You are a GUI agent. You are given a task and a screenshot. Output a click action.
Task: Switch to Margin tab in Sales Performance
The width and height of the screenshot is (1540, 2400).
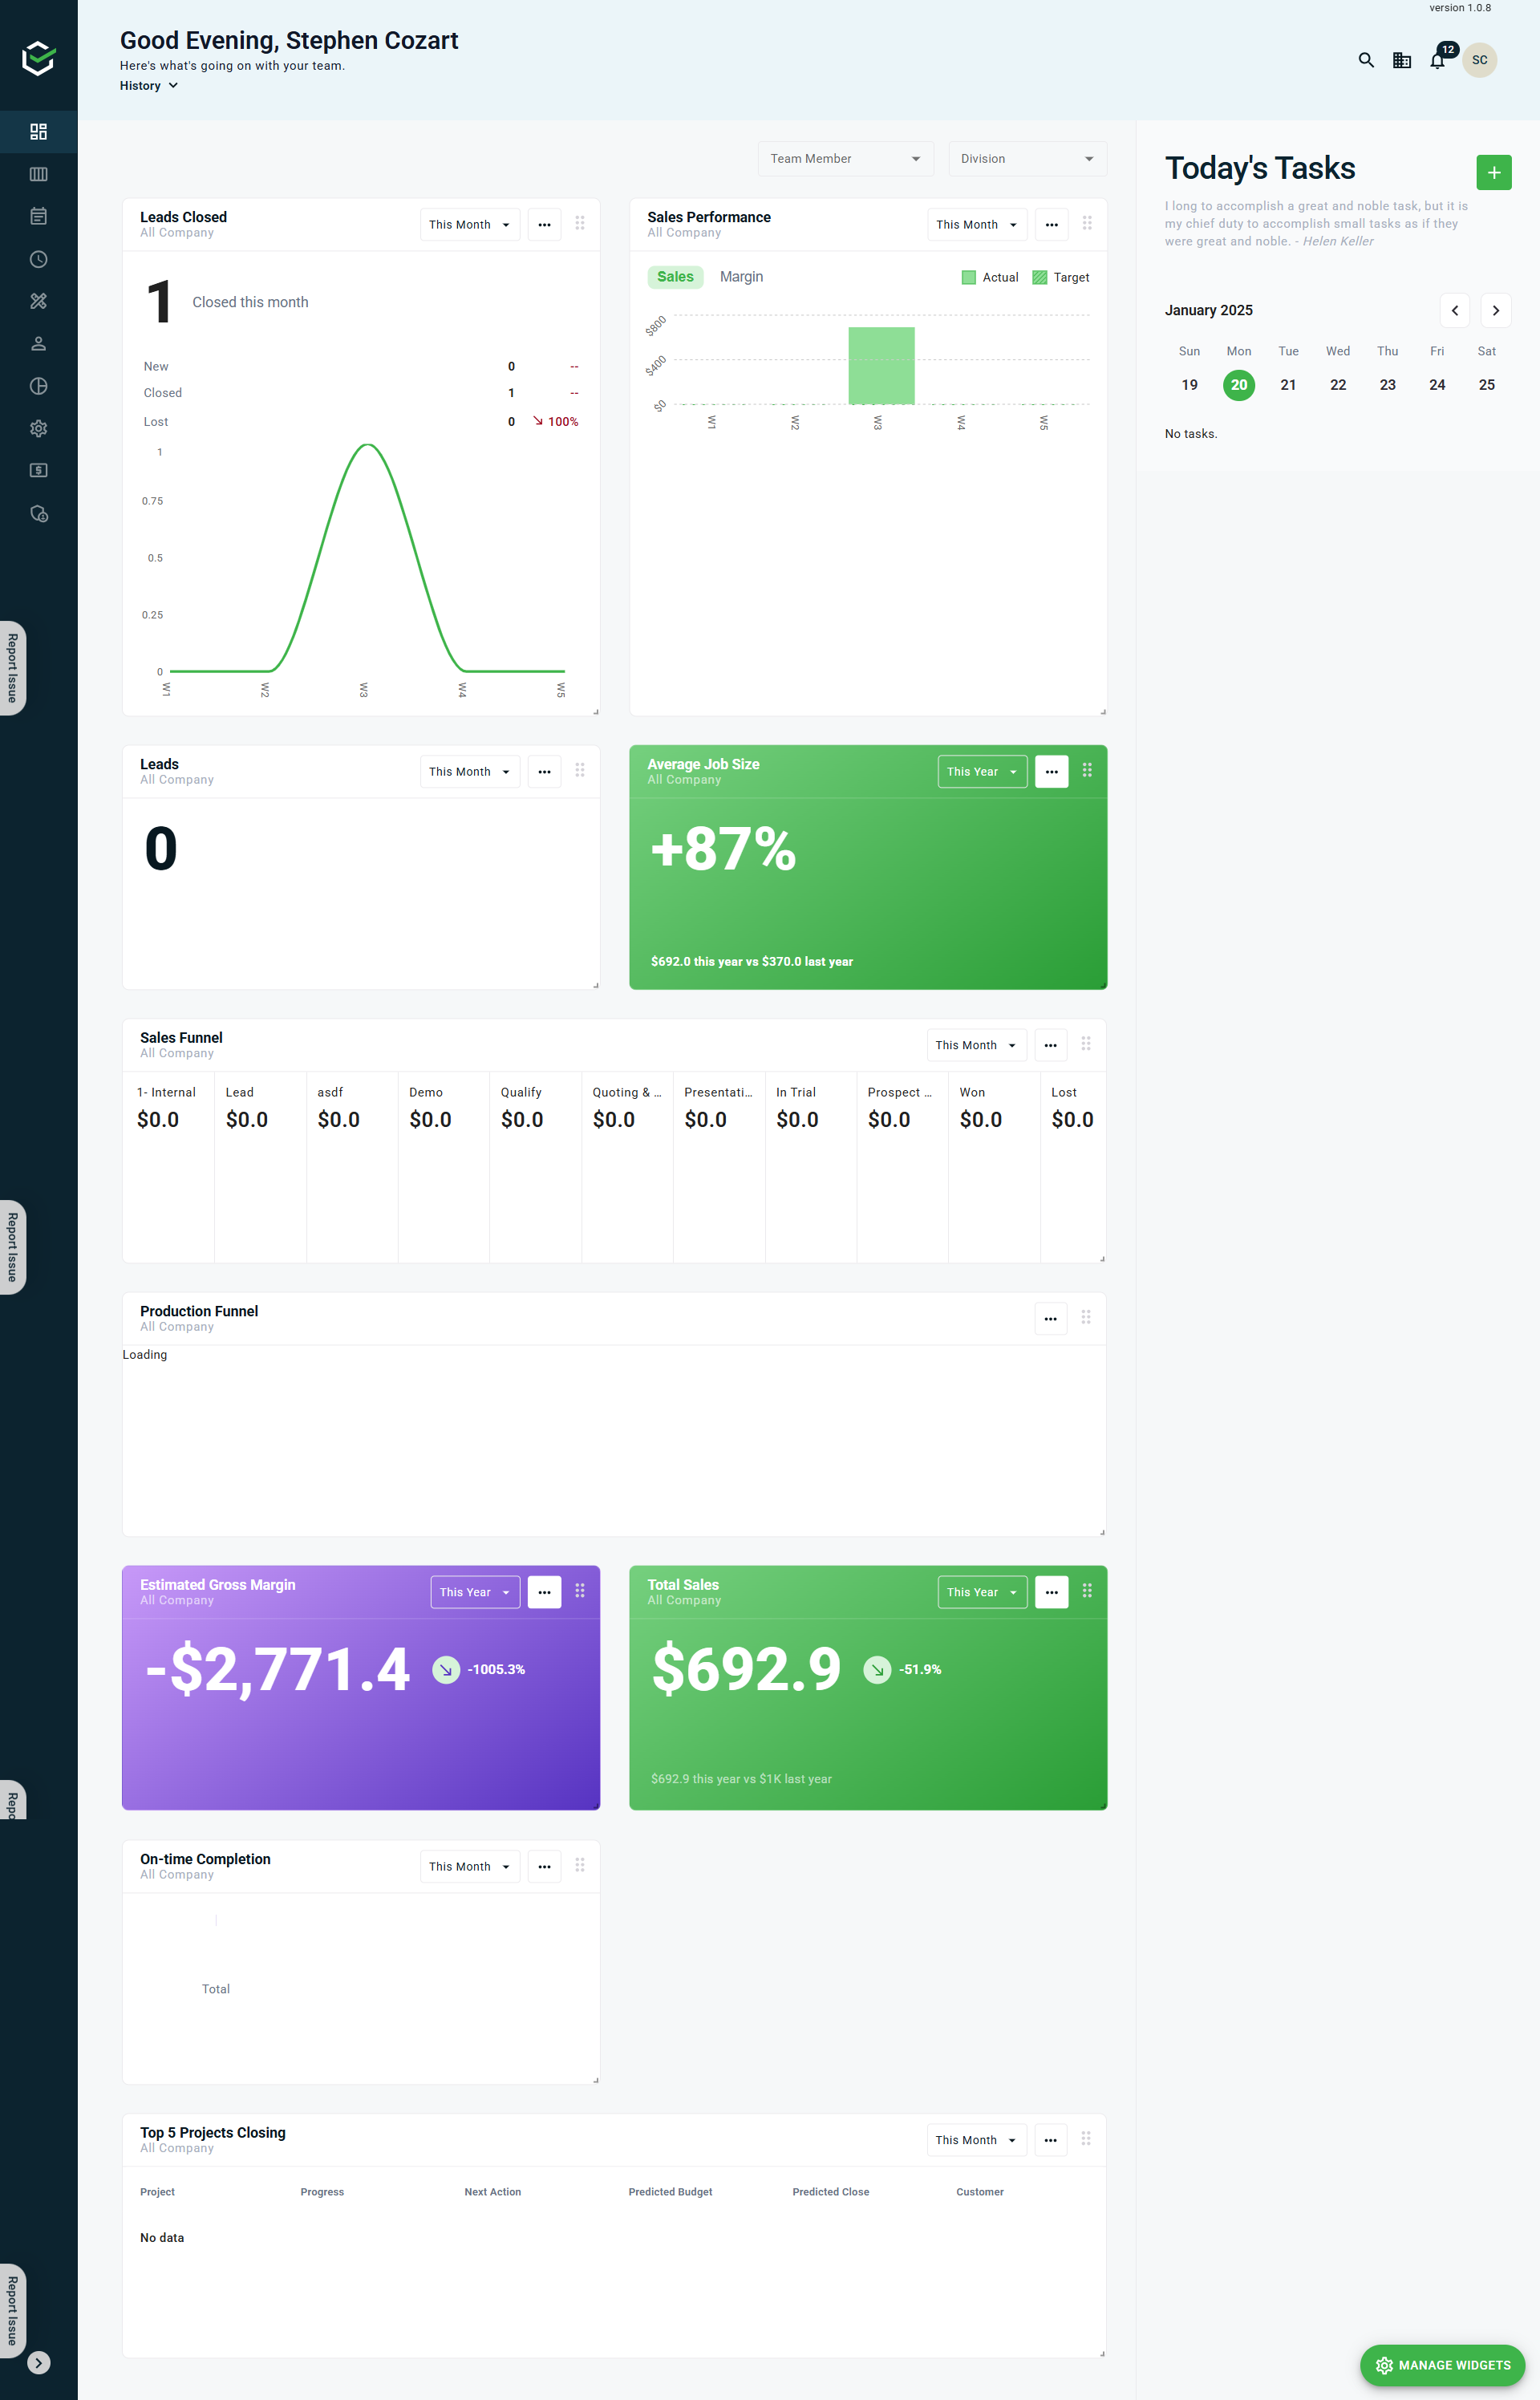point(741,277)
